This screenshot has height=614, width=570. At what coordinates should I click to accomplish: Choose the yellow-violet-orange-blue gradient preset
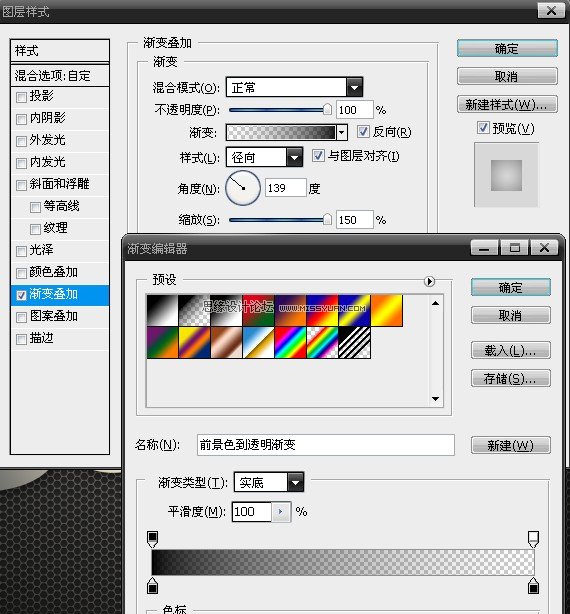194,343
